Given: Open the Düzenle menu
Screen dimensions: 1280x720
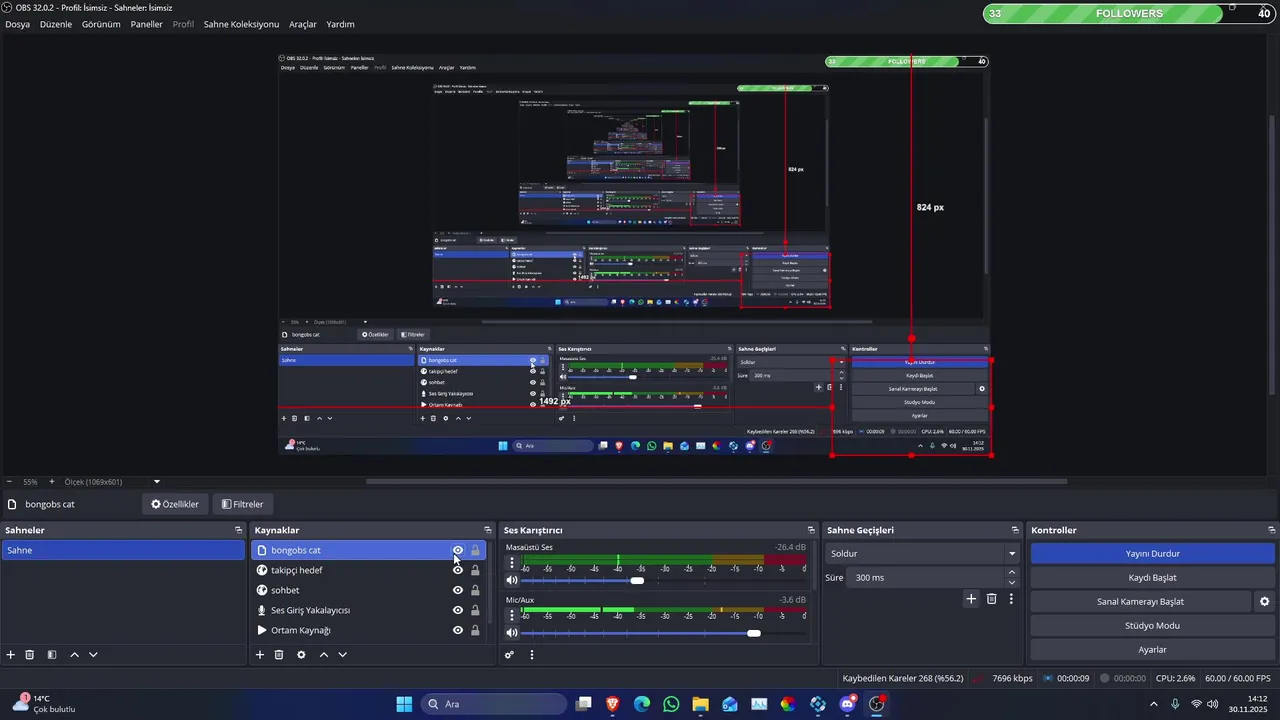Looking at the screenshot, I should [x=56, y=24].
